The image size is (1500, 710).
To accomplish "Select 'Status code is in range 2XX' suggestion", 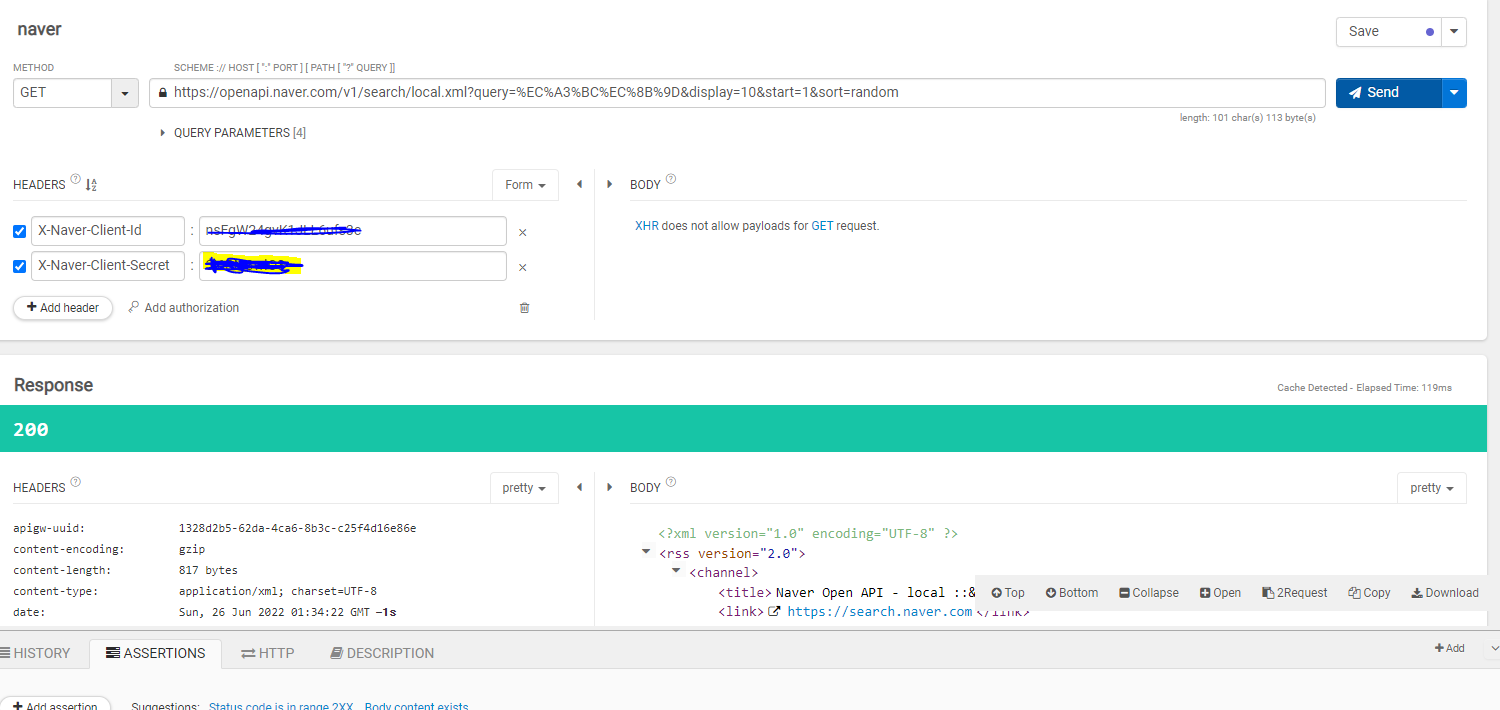I will pos(281,706).
